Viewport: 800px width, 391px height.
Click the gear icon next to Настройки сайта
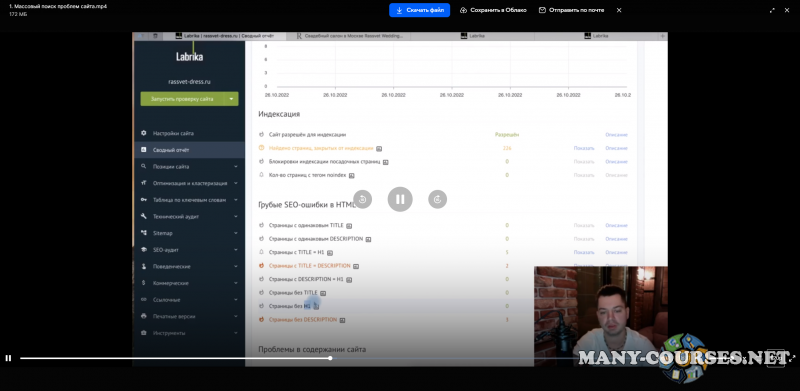[x=143, y=133]
